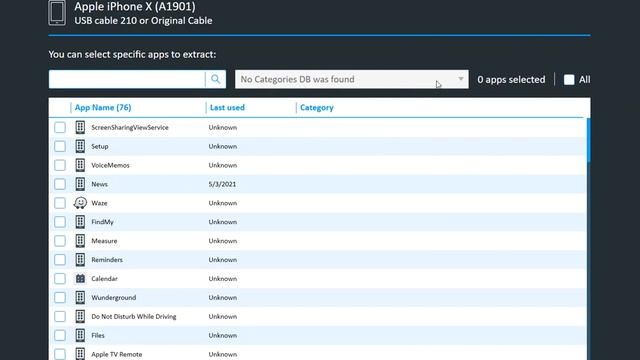Image resolution: width=640 pixels, height=360 pixels.
Task: Check the Calendar checkbox
Action: click(x=60, y=279)
